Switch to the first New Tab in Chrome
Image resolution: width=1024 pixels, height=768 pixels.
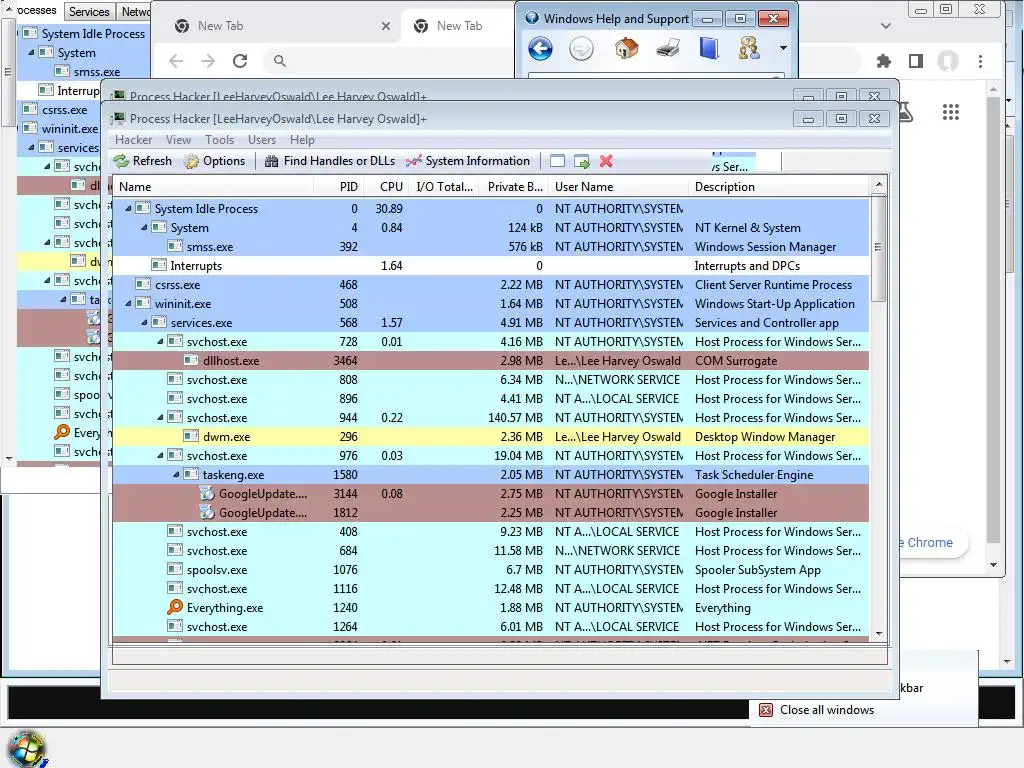pyautogui.click(x=279, y=26)
